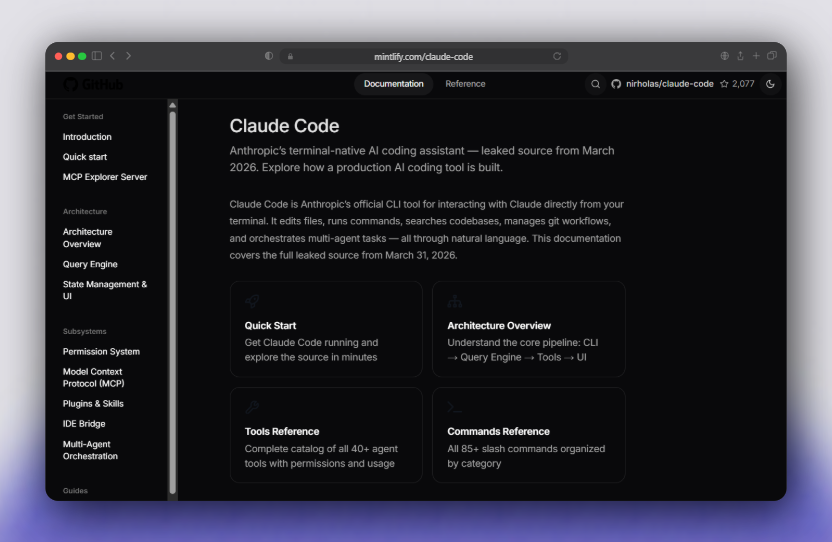Click the Get Started section label
This screenshot has width=832, height=542.
[83, 117]
